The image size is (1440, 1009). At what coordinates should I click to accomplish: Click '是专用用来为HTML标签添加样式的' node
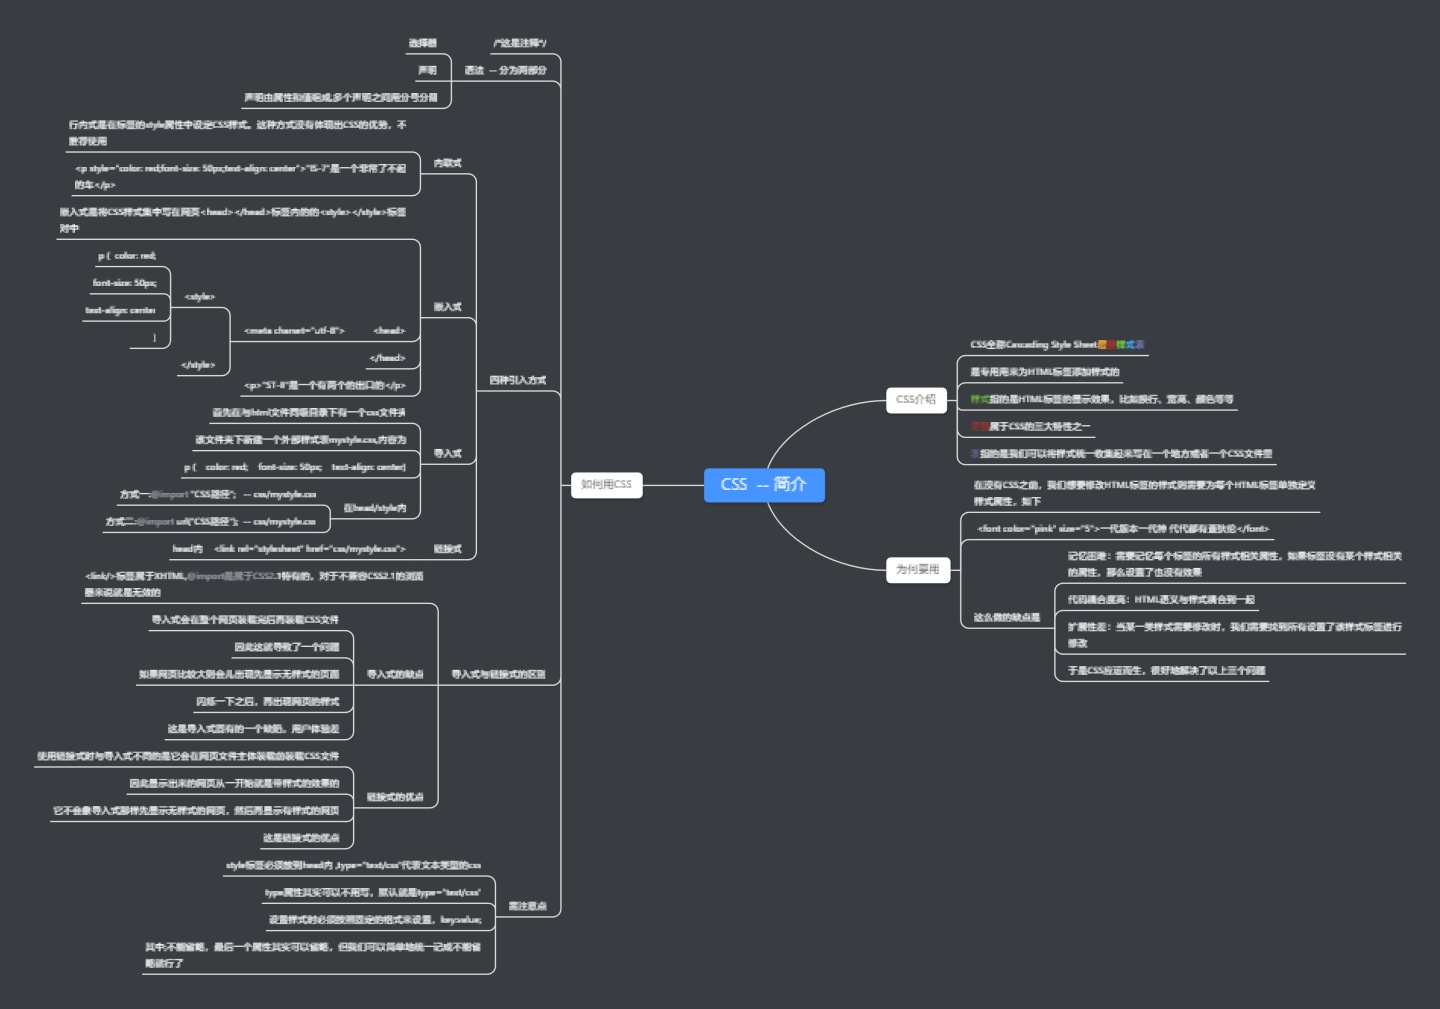[1045, 372]
